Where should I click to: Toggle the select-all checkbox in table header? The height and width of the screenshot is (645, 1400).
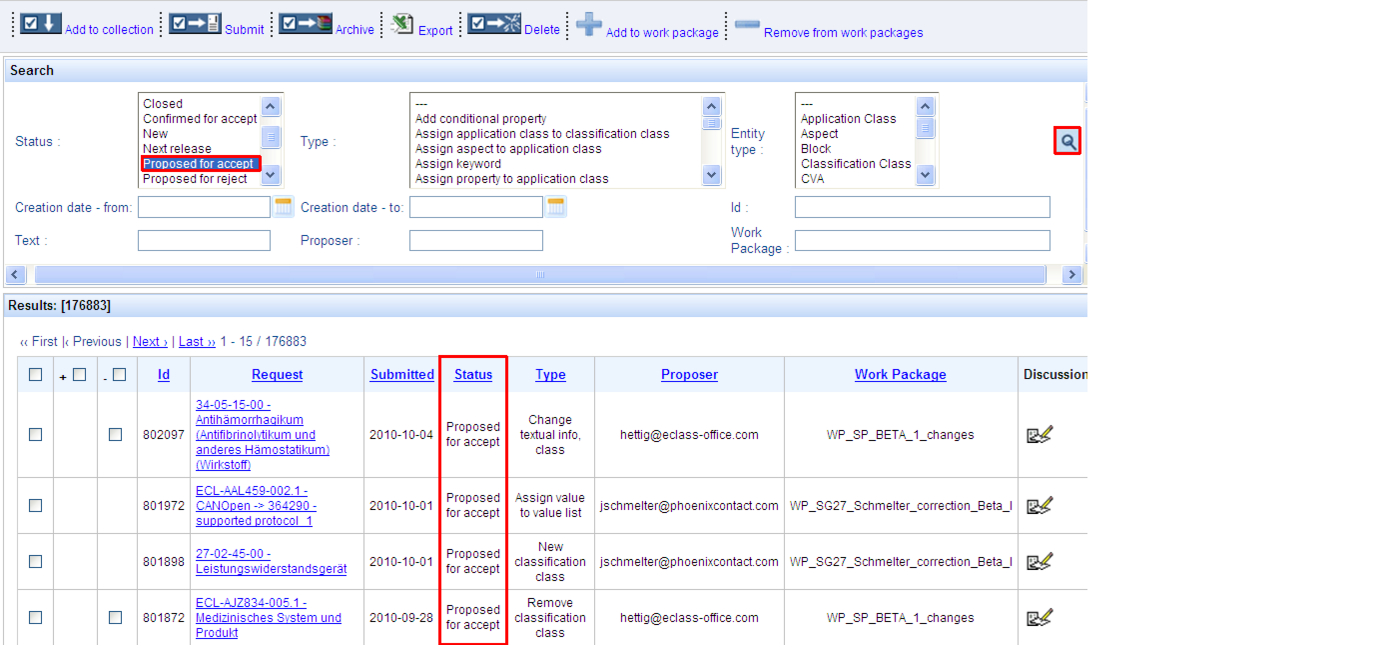(36, 374)
